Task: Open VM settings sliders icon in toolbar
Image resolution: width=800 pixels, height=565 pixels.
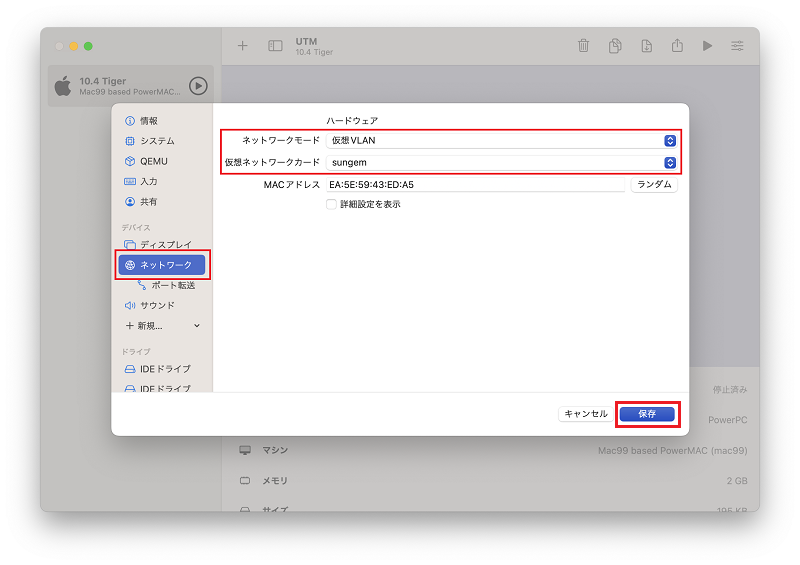Action: 737,46
